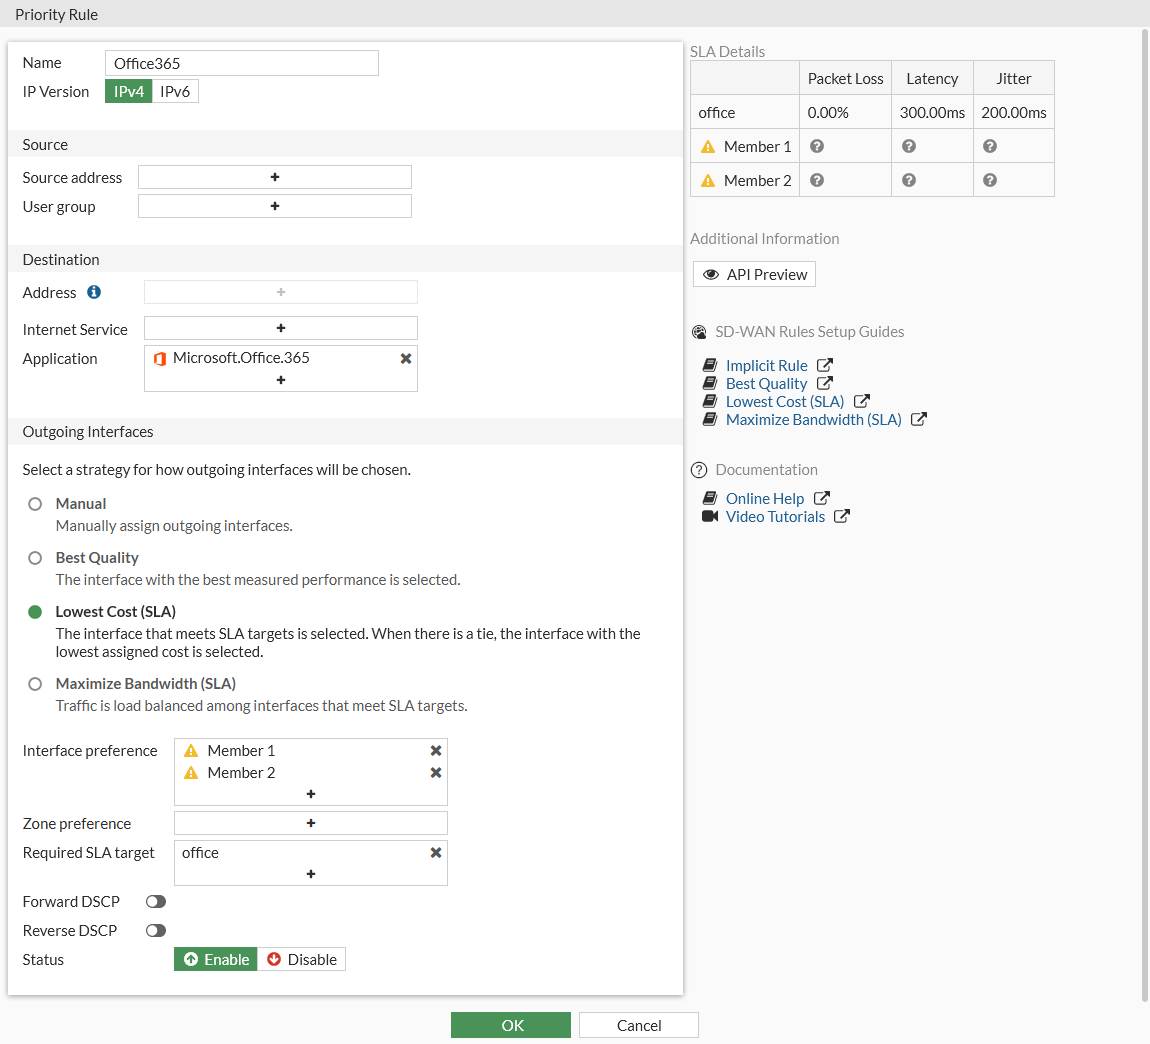1150x1044 pixels.
Task: Click the 200.00ms Jitter value
Action: tap(1014, 113)
